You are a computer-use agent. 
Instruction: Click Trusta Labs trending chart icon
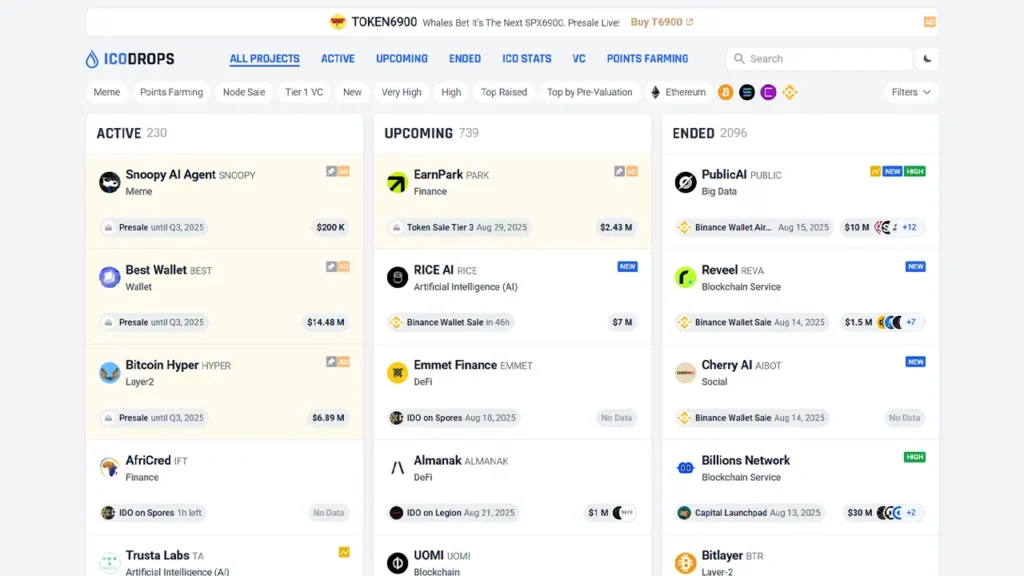[344, 552]
